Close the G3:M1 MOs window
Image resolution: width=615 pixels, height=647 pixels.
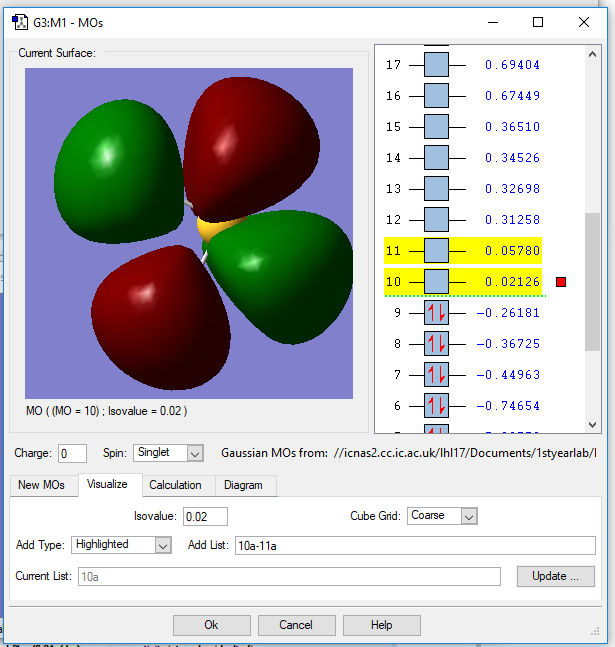click(x=584, y=22)
